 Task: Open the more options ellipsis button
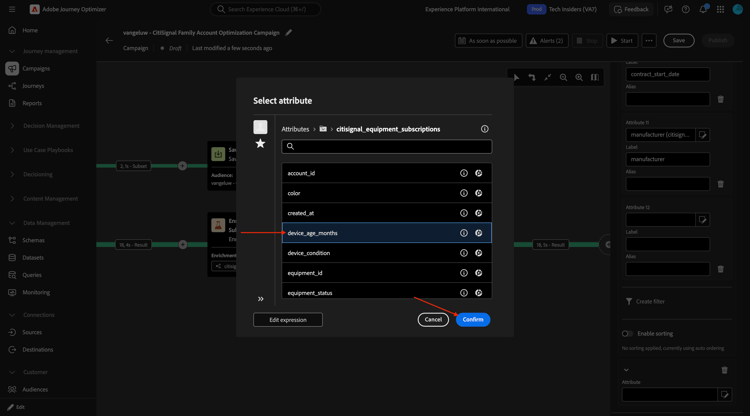click(649, 41)
